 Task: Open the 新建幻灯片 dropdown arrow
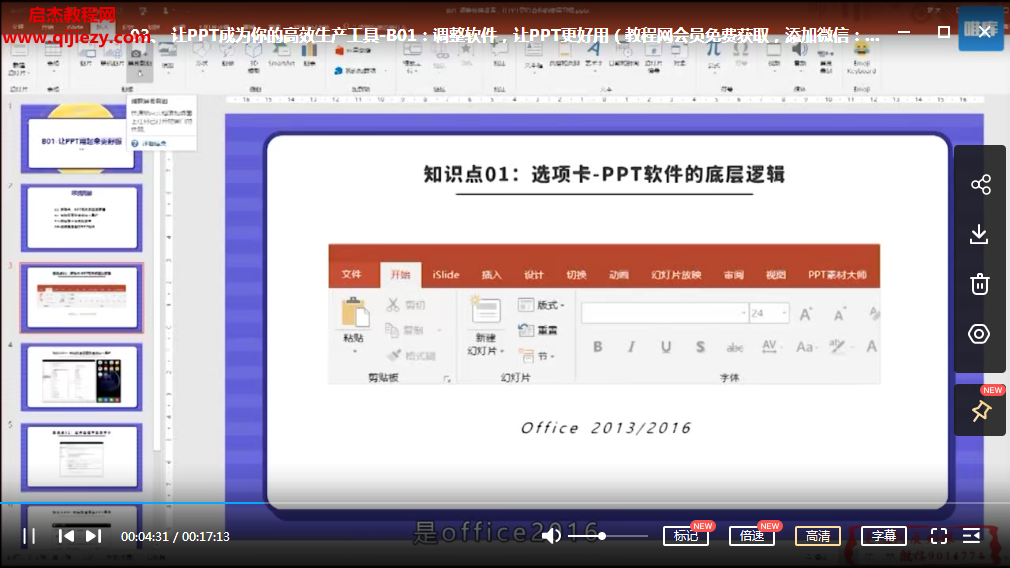(502, 351)
